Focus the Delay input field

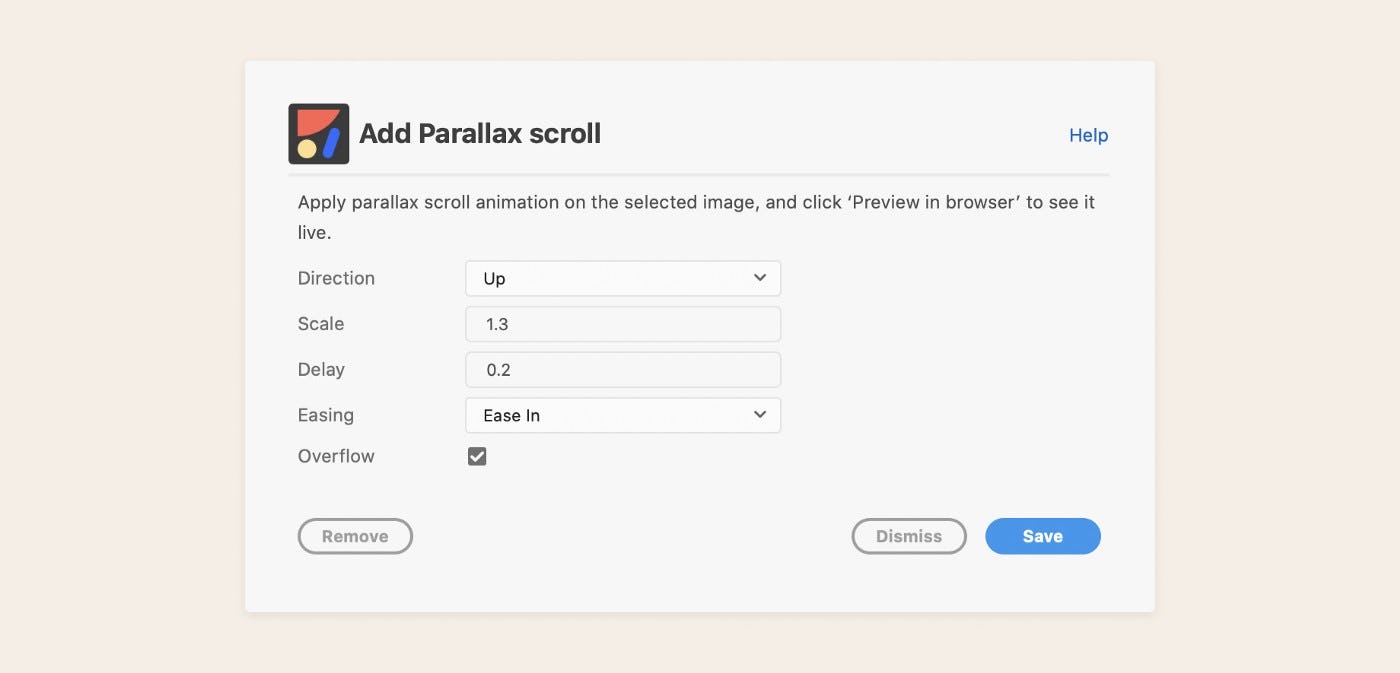coord(622,370)
